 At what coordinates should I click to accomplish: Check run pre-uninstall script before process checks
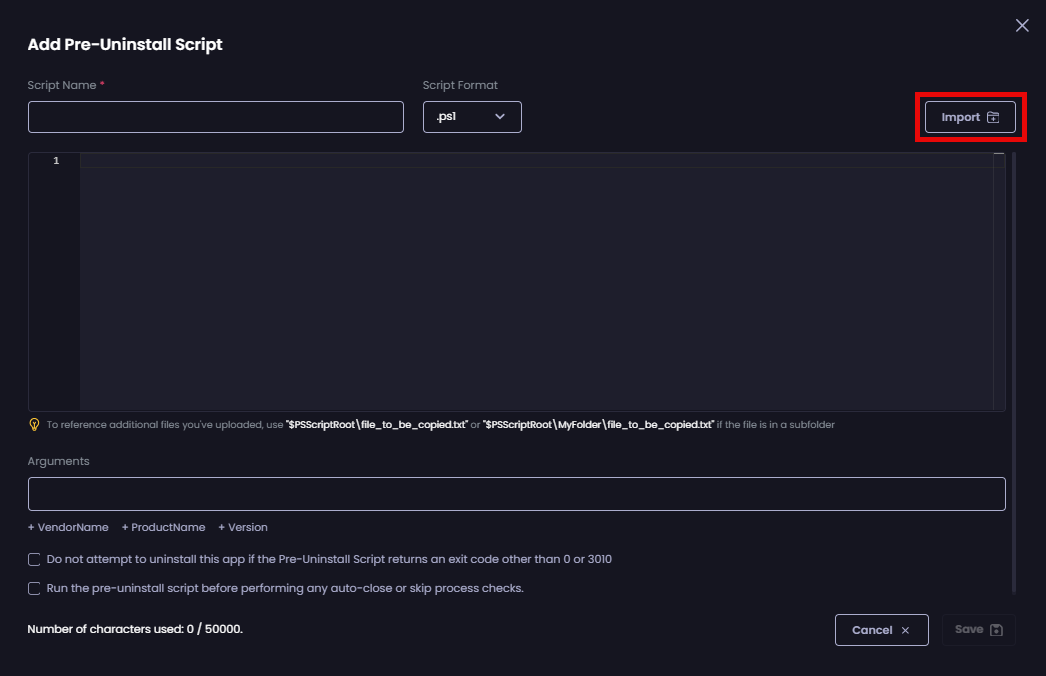(33, 588)
